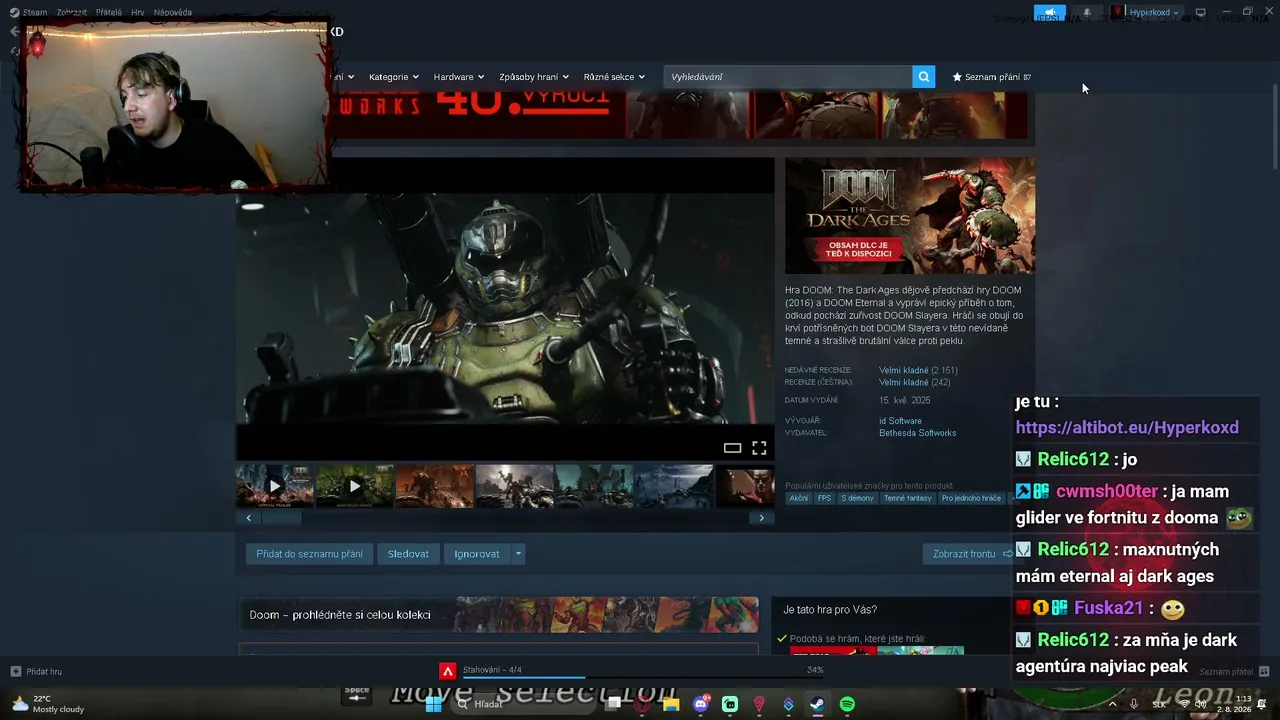Select the Akční tag

pyautogui.click(x=799, y=498)
